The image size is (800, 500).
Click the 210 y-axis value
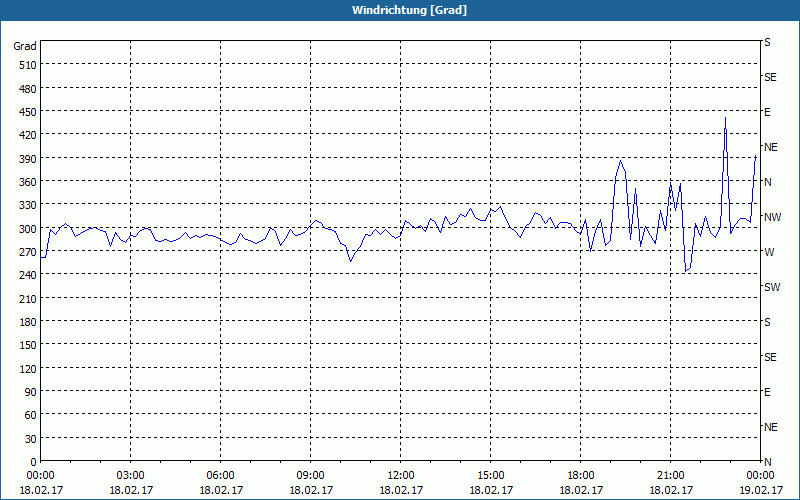point(28,299)
